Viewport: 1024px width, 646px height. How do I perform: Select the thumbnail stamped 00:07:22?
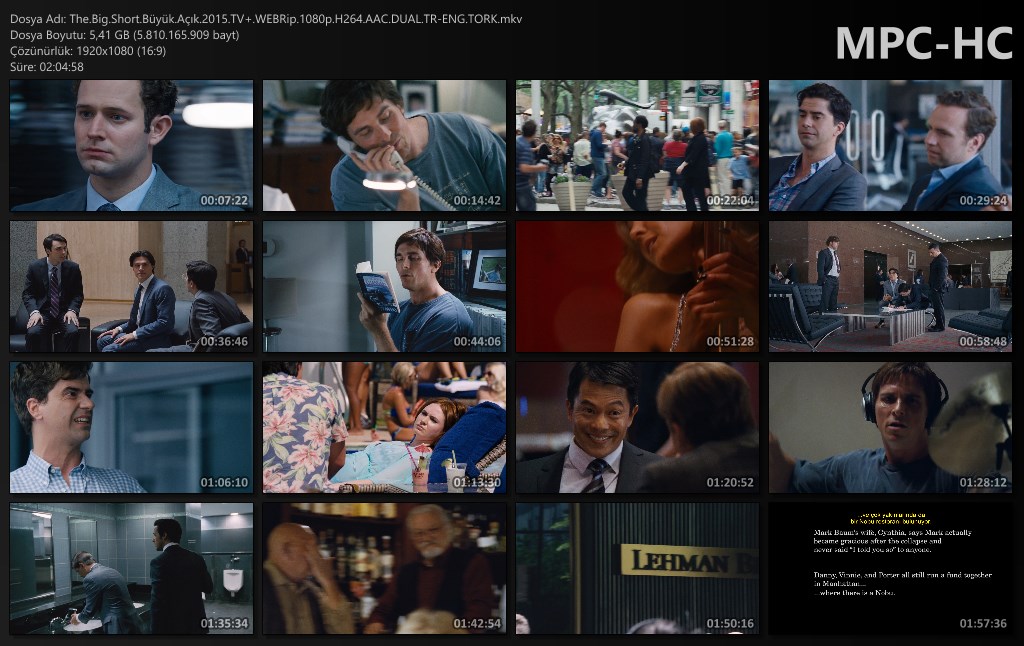[131, 146]
